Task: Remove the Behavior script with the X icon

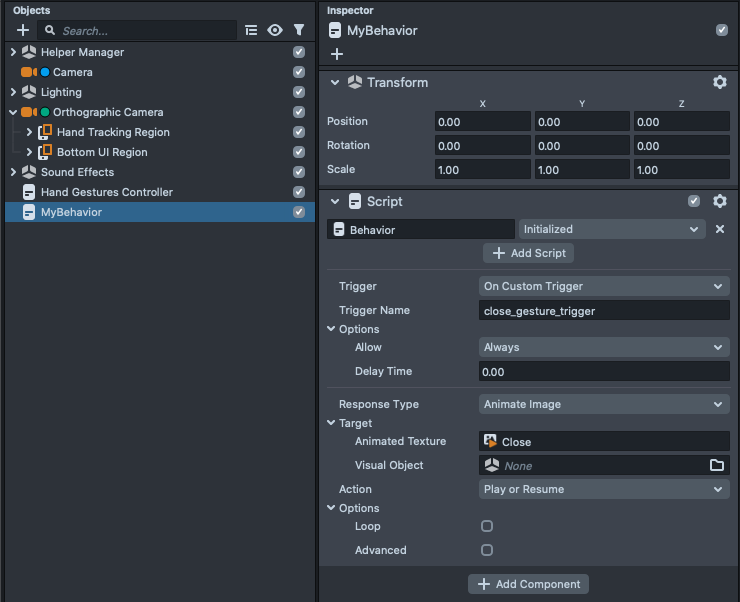Action: (x=719, y=229)
